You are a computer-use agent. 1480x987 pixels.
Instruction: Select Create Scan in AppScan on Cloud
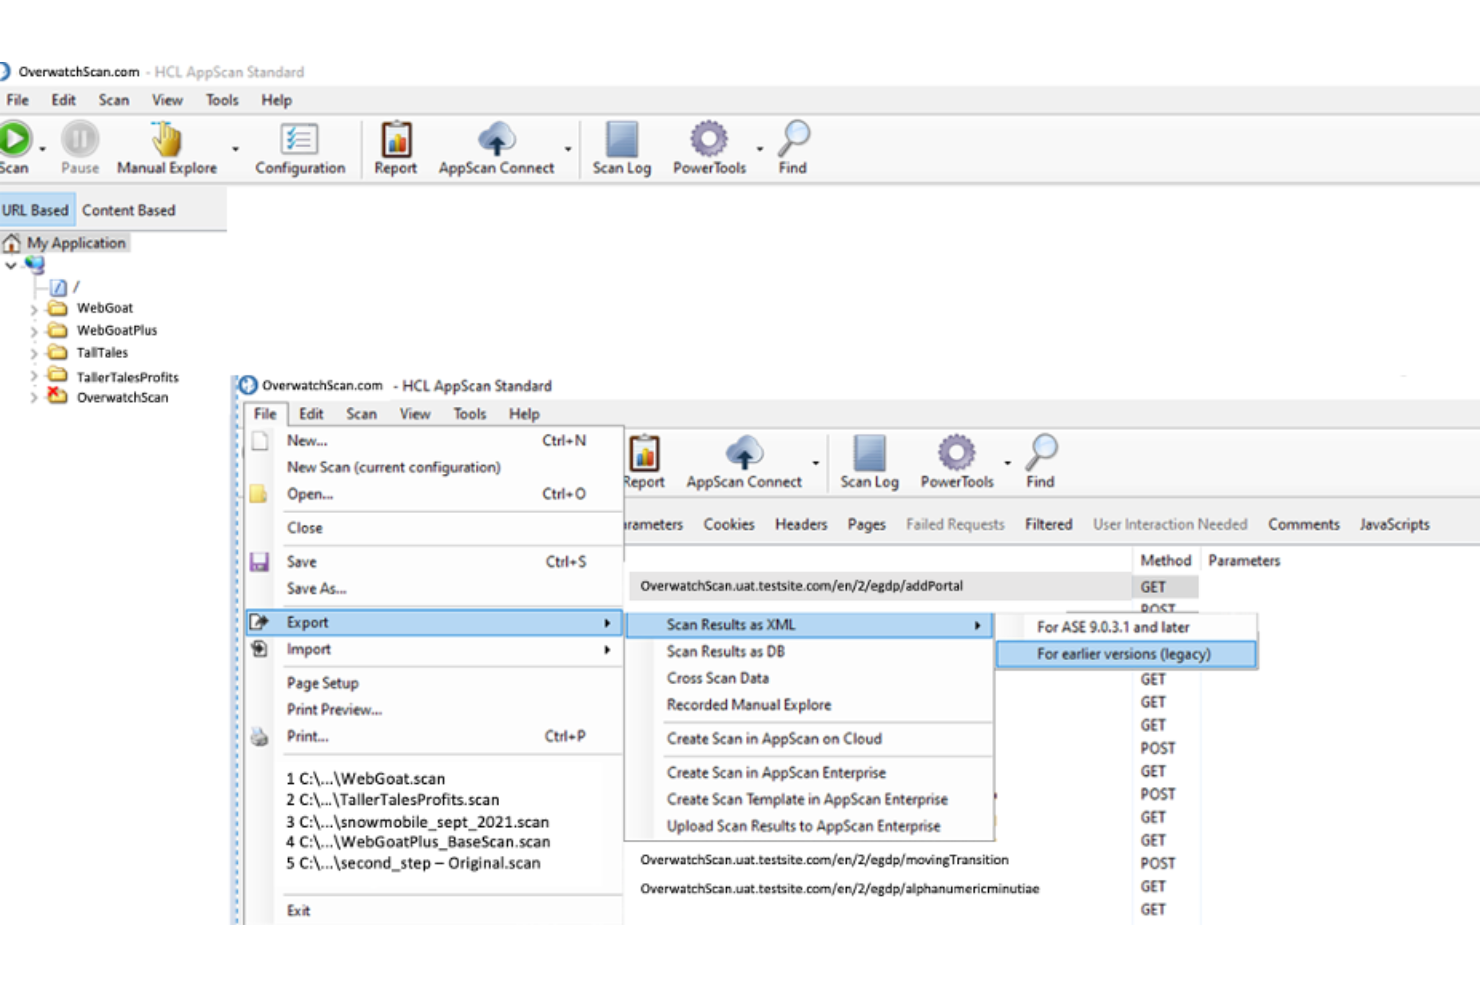tap(810, 739)
